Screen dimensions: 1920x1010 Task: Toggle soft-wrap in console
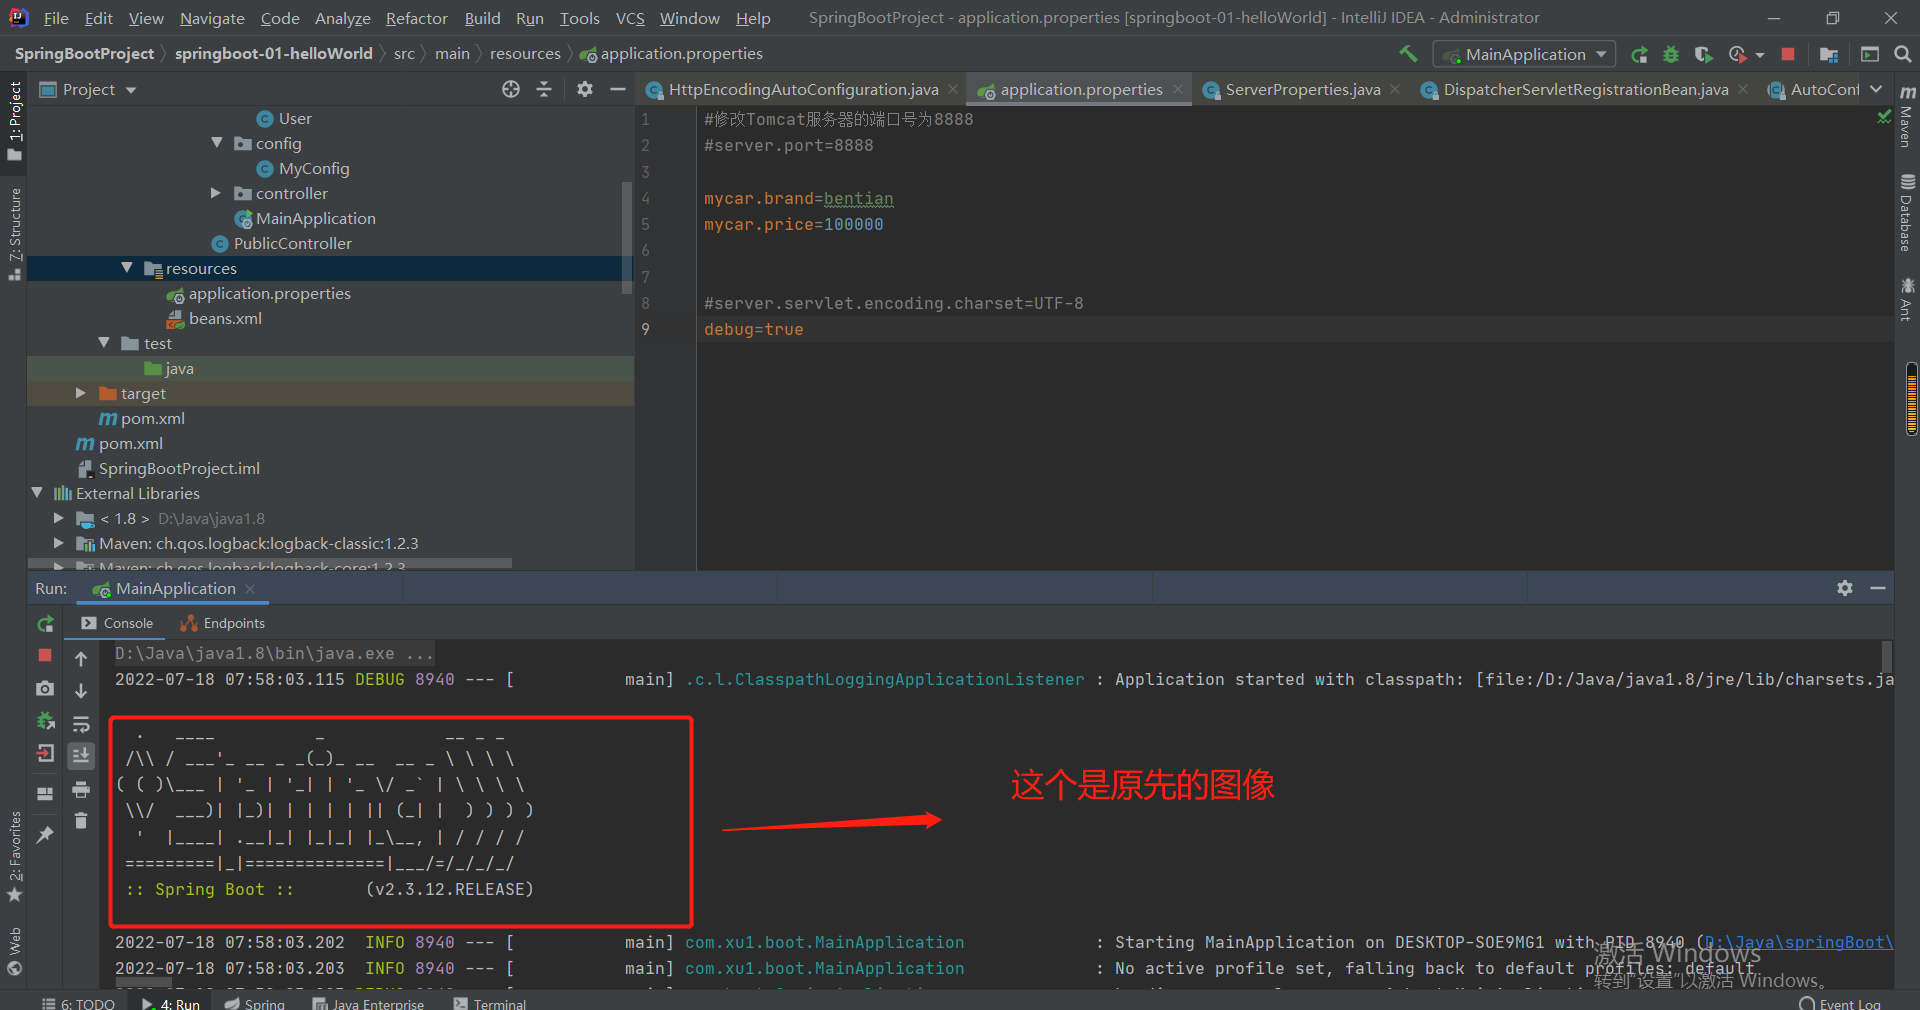point(81,723)
